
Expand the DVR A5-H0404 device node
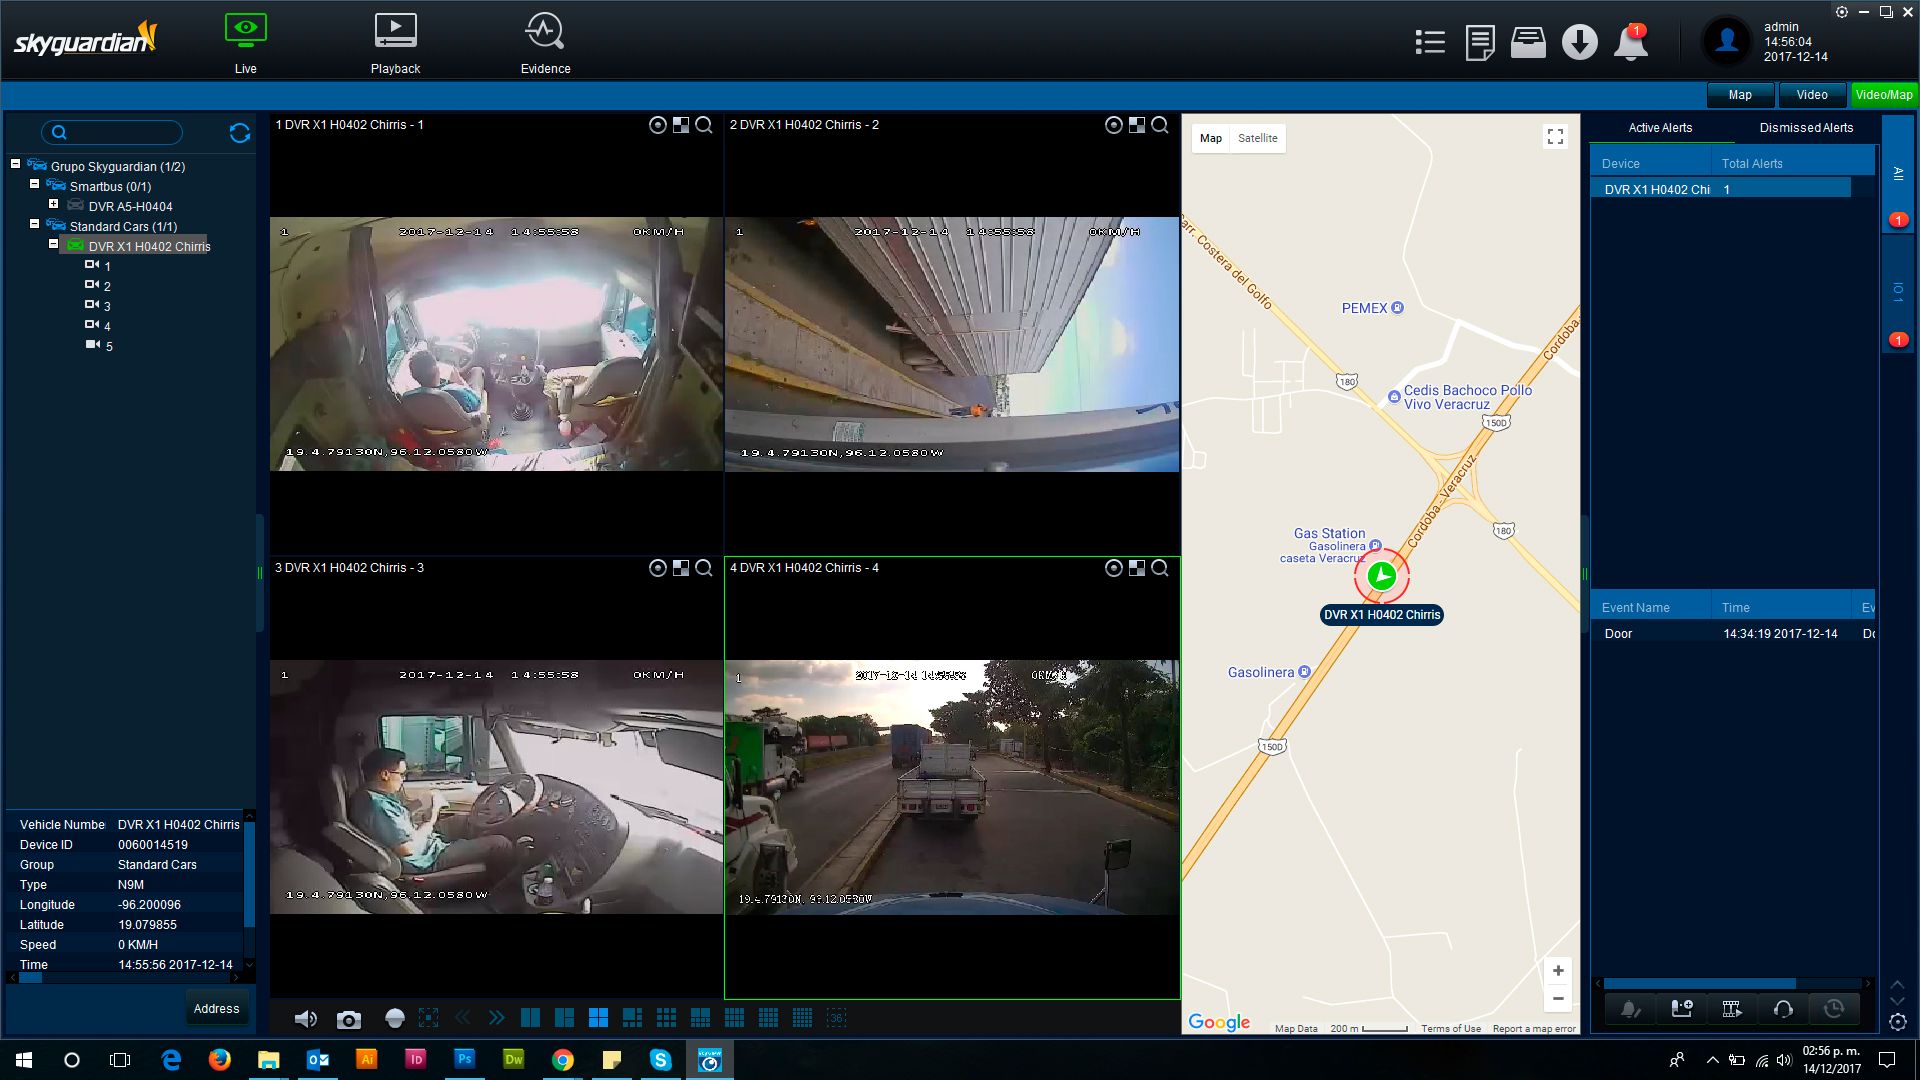(54, 204)
